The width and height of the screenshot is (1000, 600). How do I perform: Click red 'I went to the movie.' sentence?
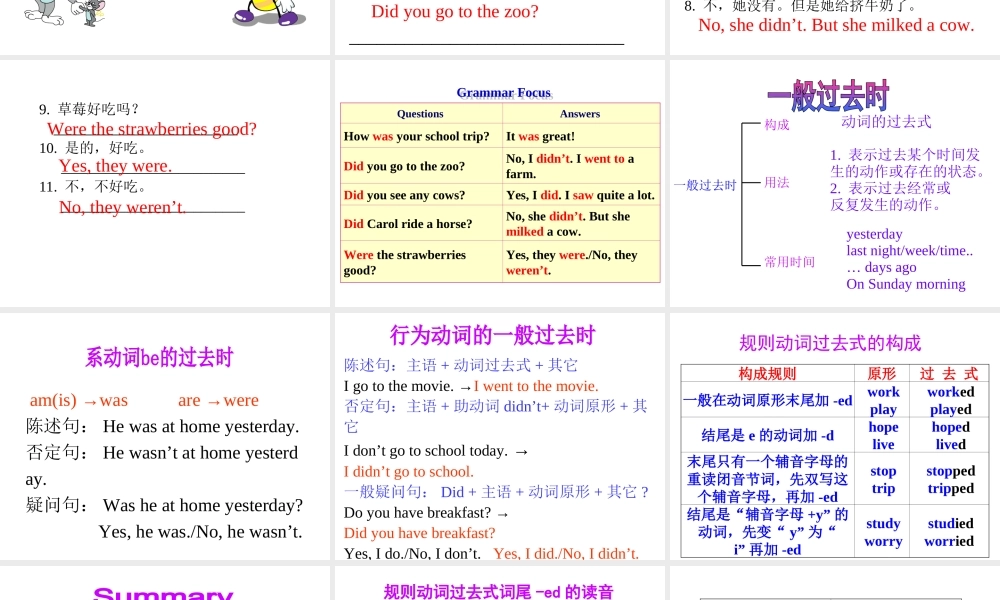click(x=536, y=386)
